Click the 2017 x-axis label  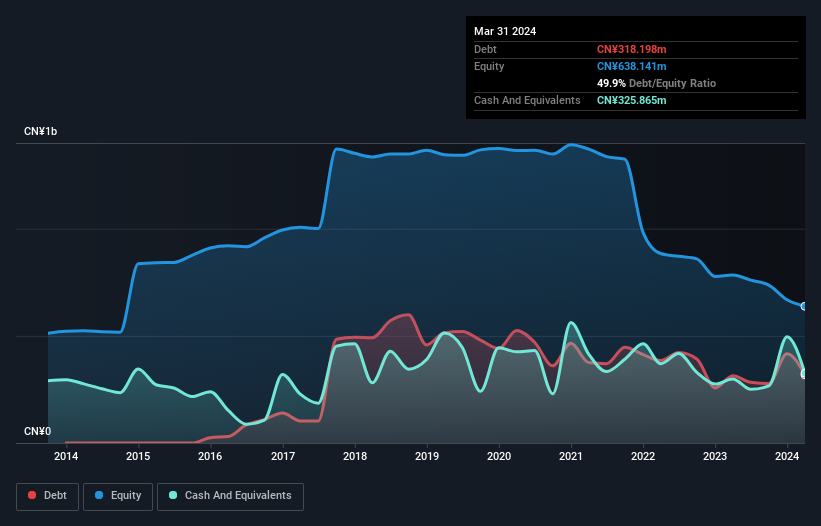point(283,456)
